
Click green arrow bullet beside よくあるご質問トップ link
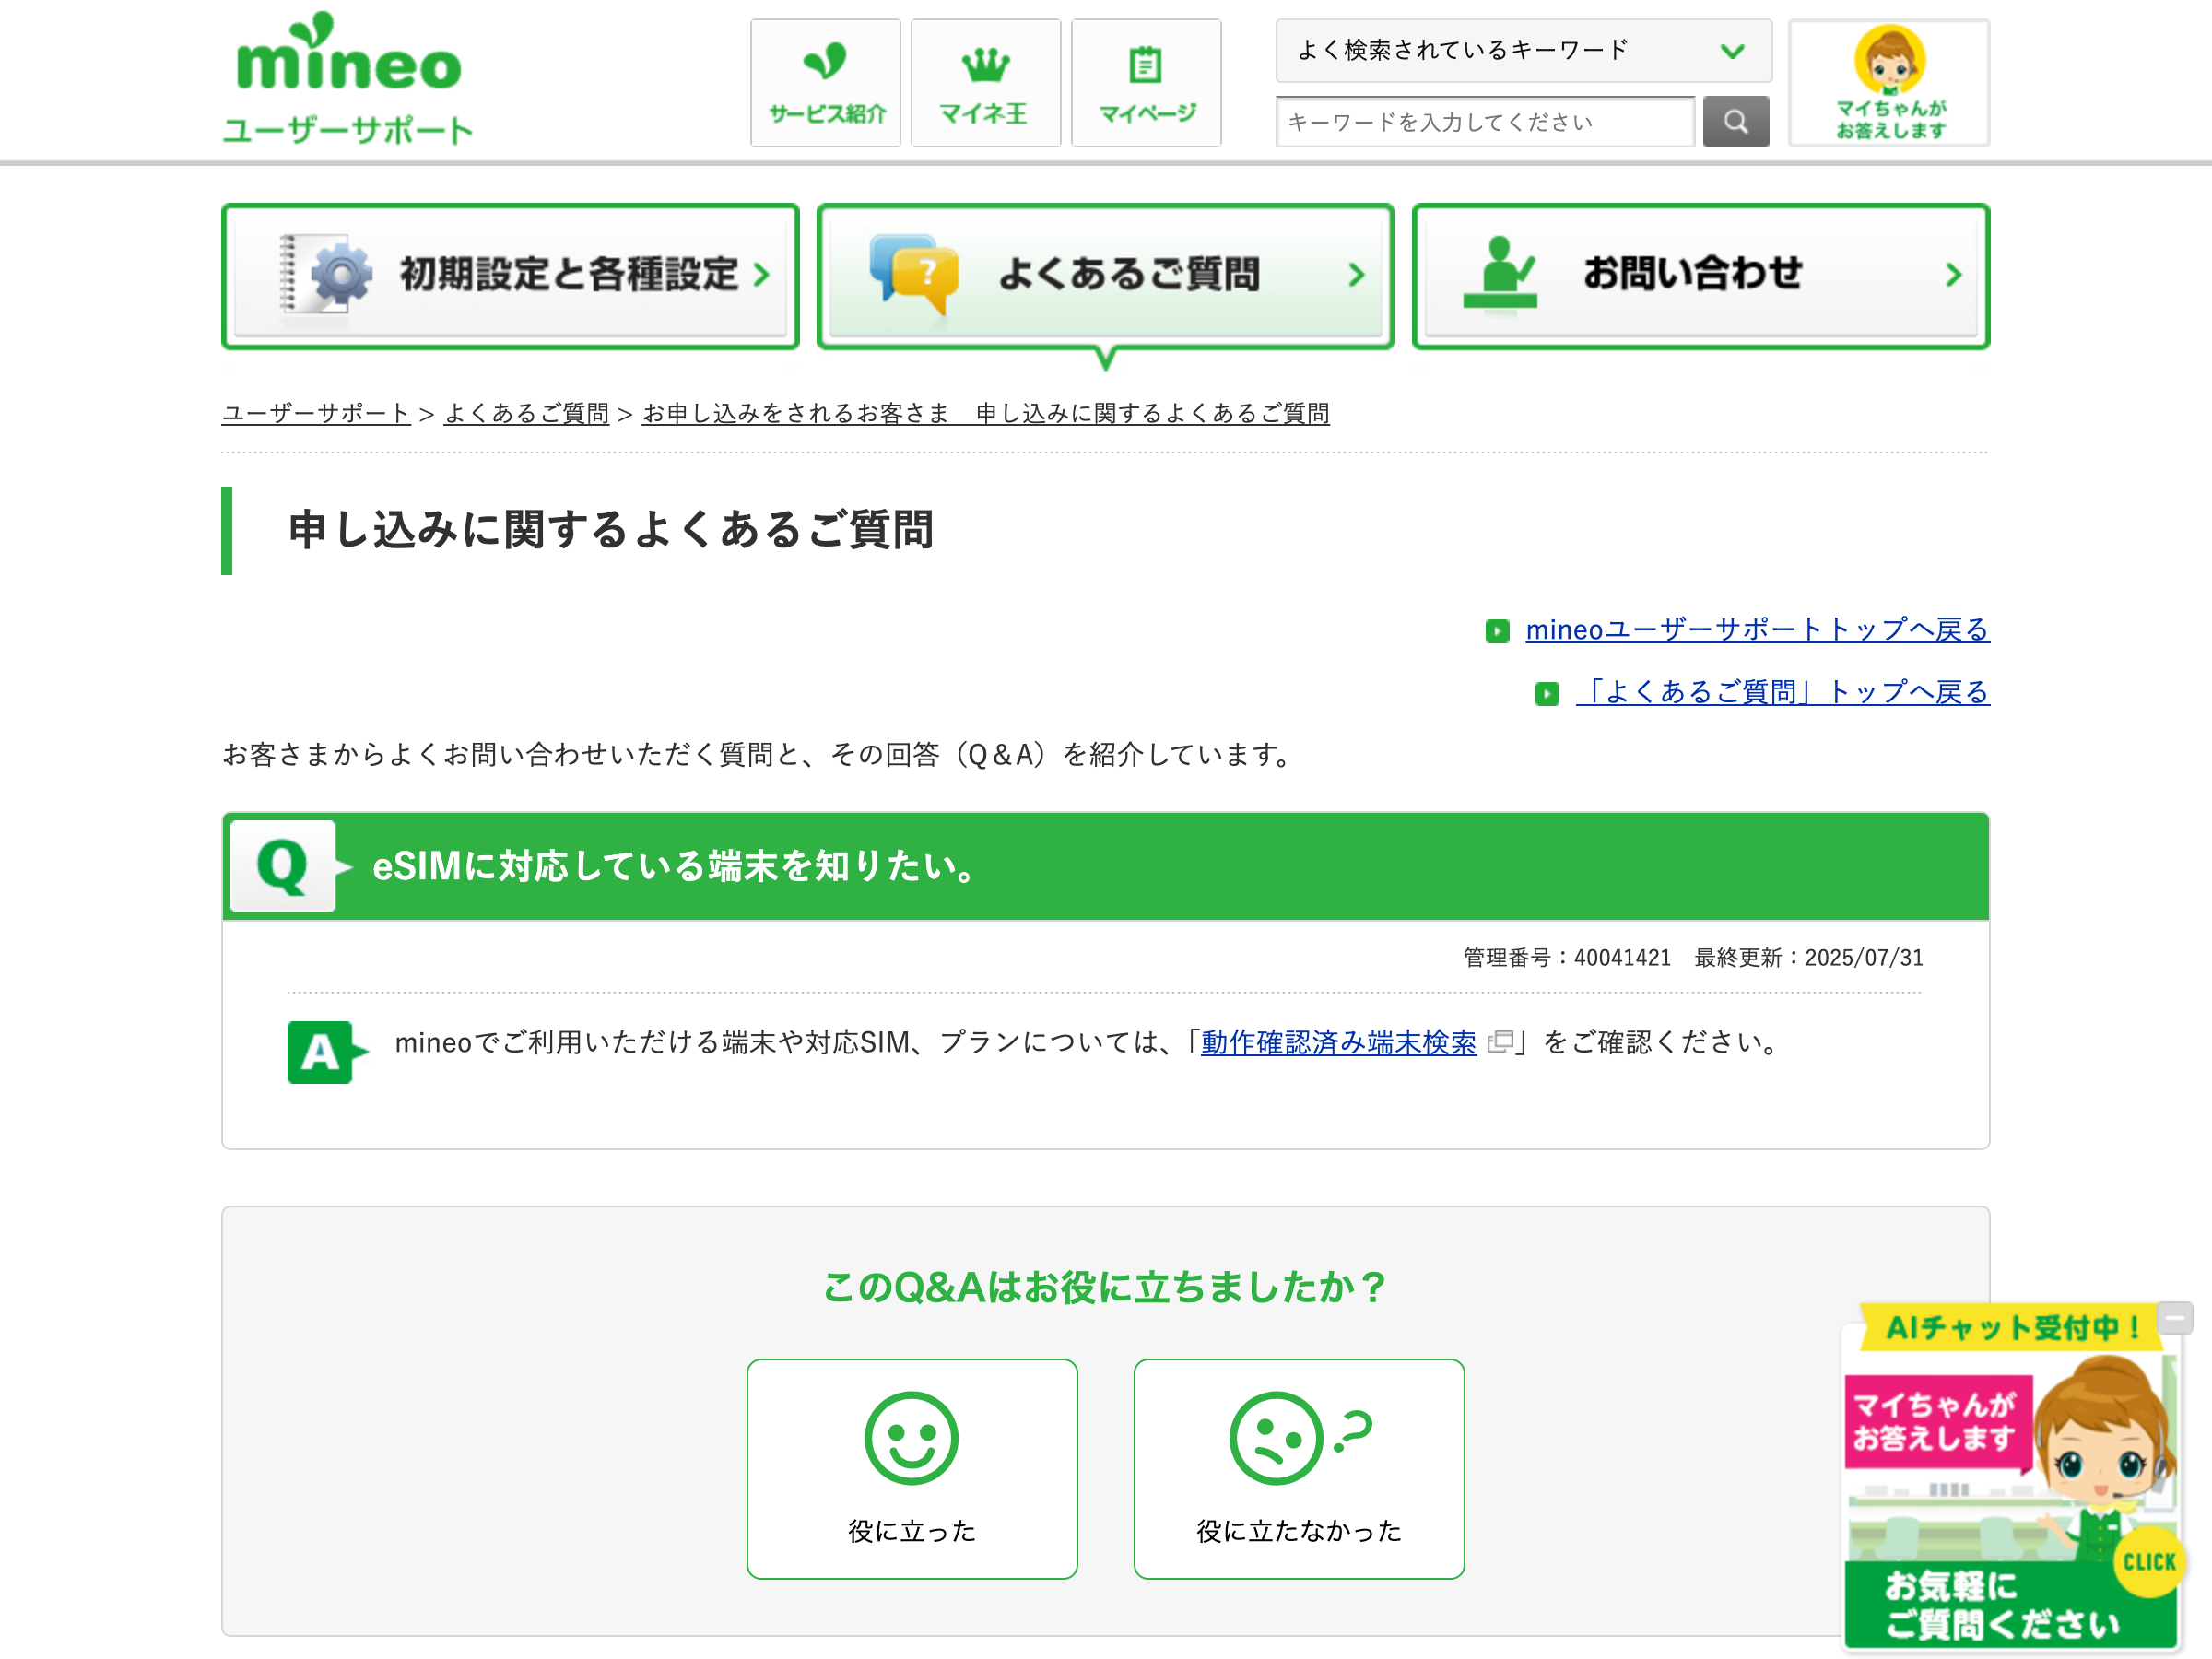point(1547,693)
